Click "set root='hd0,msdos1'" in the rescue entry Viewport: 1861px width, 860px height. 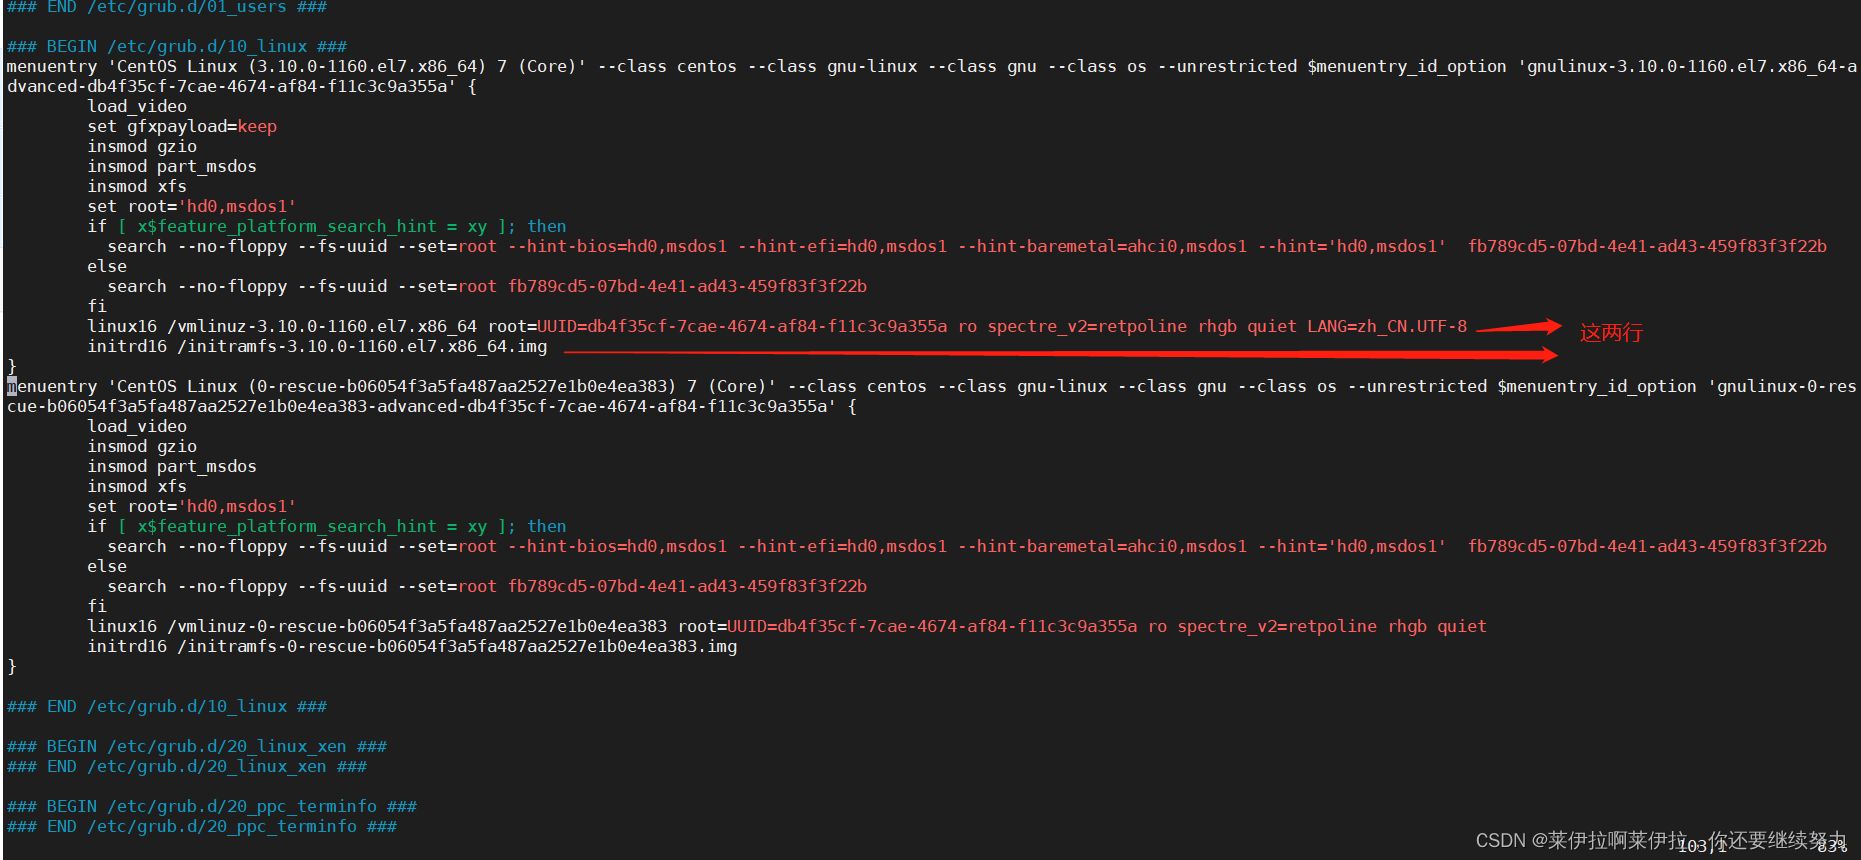[192, 506]
